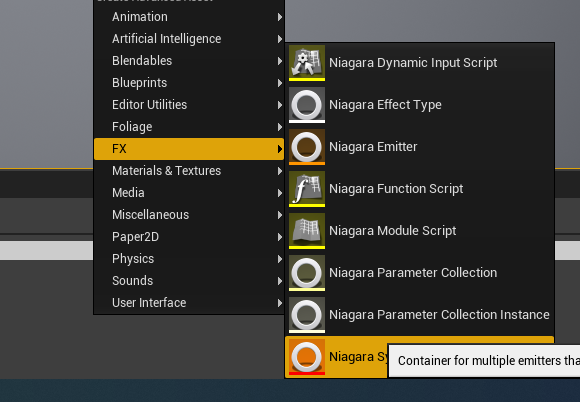Viewport: 580px width, 402px height.
Task: Choose the Paper2D menu entry
Action: pyautogui.click(x=189, y=237)
